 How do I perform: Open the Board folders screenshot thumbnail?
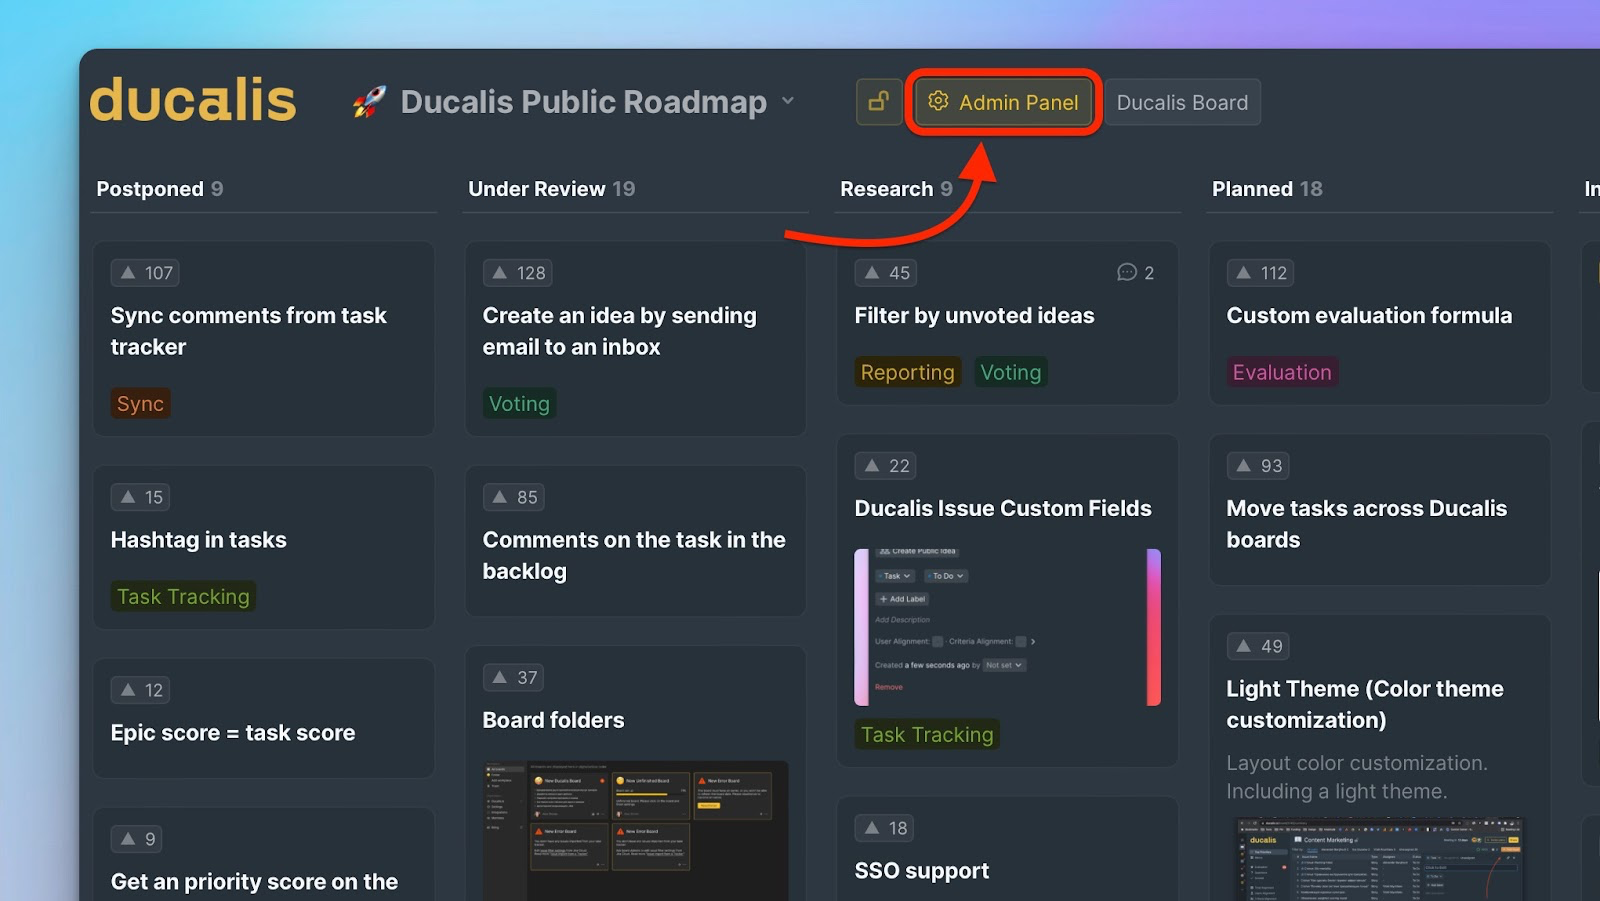pos(636,830)
